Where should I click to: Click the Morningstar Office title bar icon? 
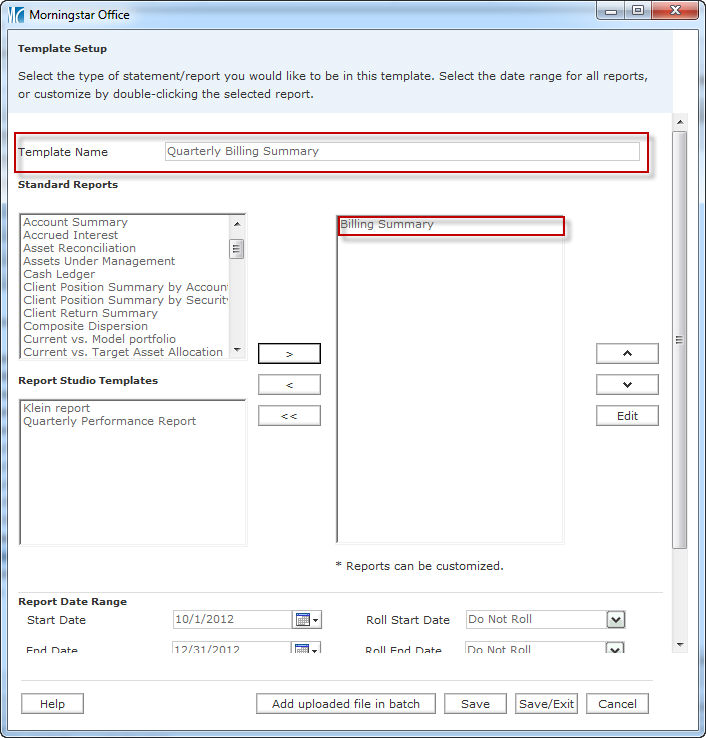15,15
